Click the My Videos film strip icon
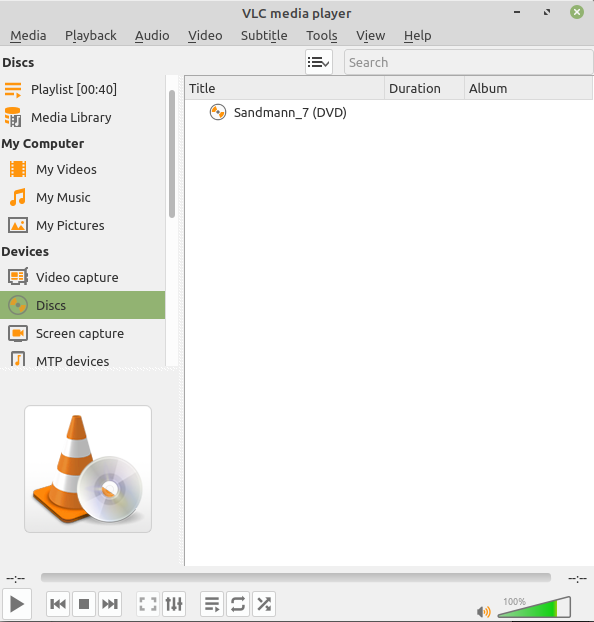 click(x=18, y=169)
